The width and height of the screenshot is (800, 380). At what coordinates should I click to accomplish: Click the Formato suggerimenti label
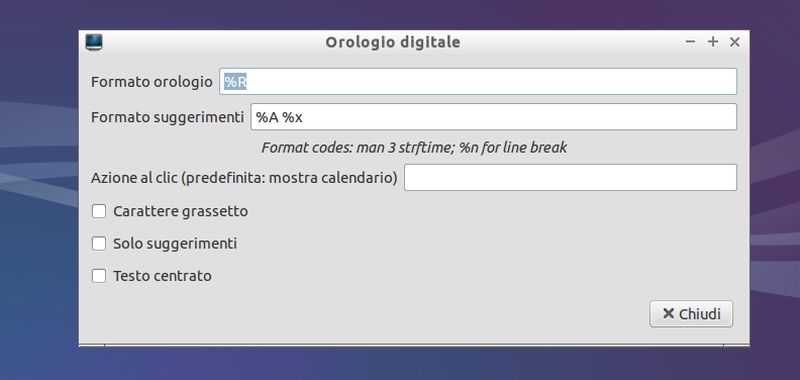point(167,117)
